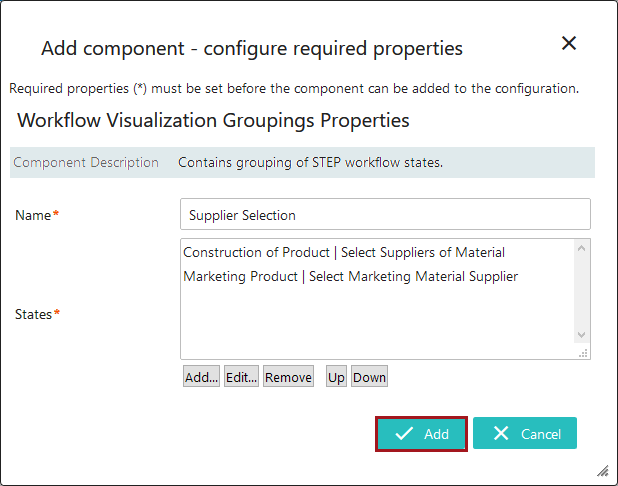The image size is (618, 486).
Task: Click the Component Description label
Action: point(86,162)
